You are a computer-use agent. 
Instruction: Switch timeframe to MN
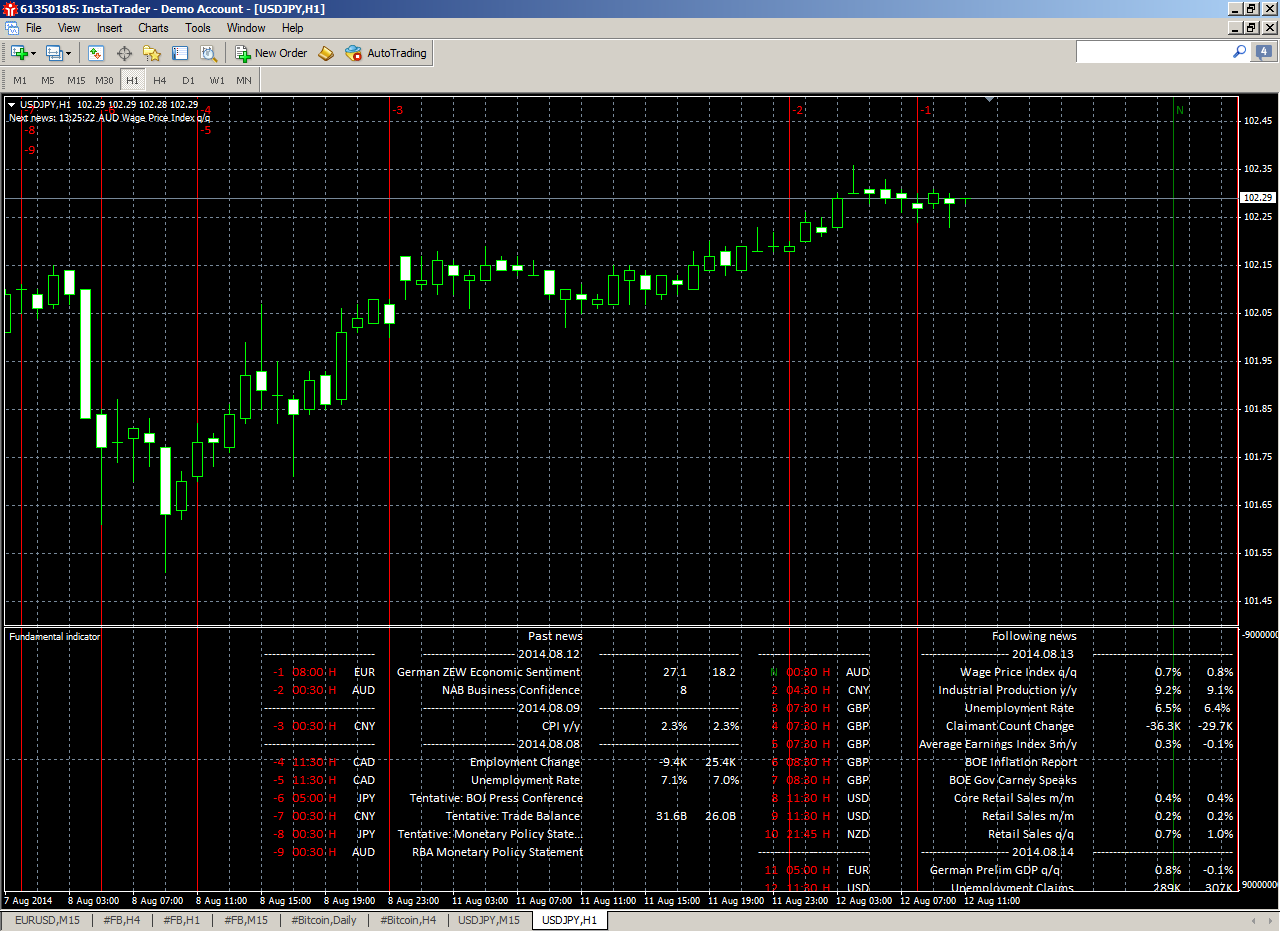coord(244,80)
